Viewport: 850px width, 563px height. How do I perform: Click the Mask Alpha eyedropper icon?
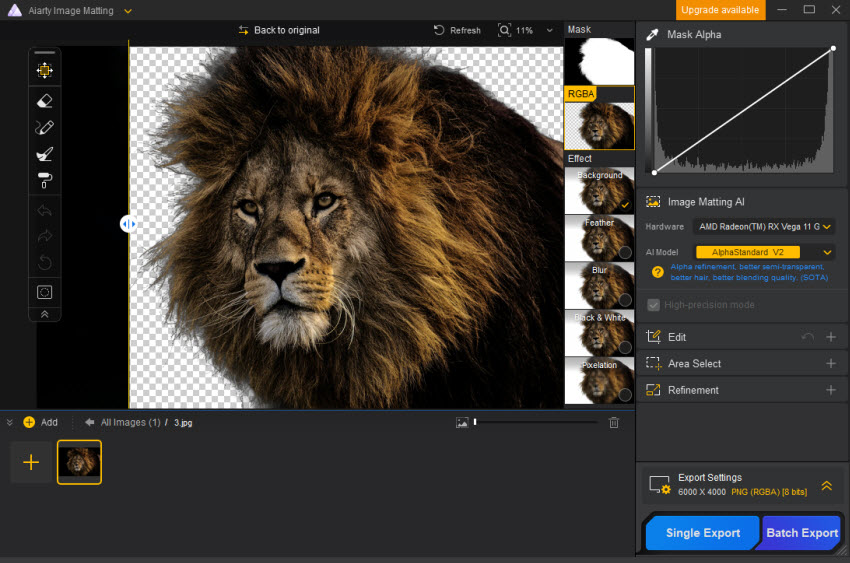[653, 35]
